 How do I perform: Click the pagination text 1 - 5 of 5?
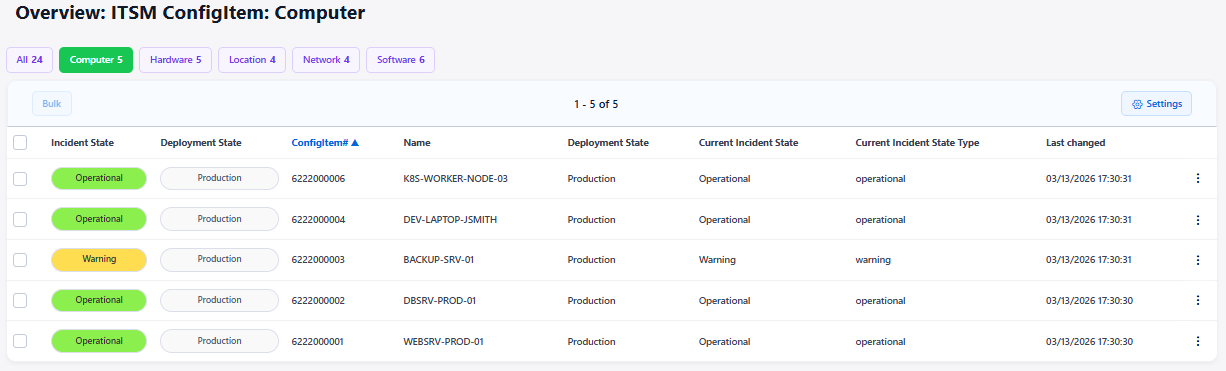pos(596,104)
